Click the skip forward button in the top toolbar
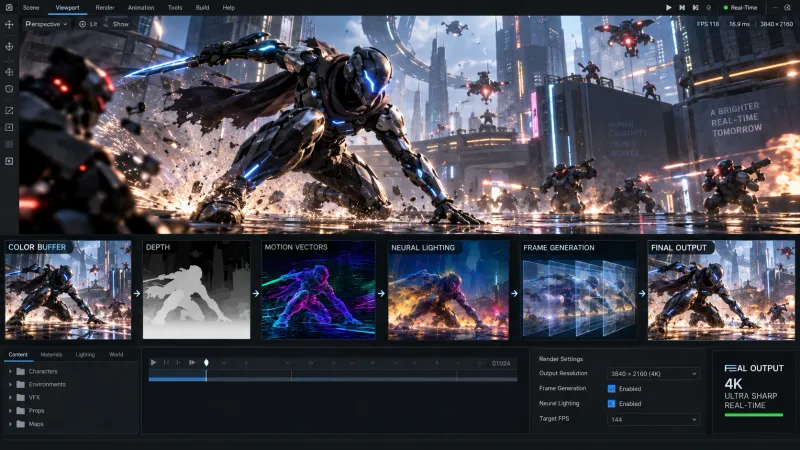Image resolution: width=800 pixels, height=450 pixels. [695, 8]
